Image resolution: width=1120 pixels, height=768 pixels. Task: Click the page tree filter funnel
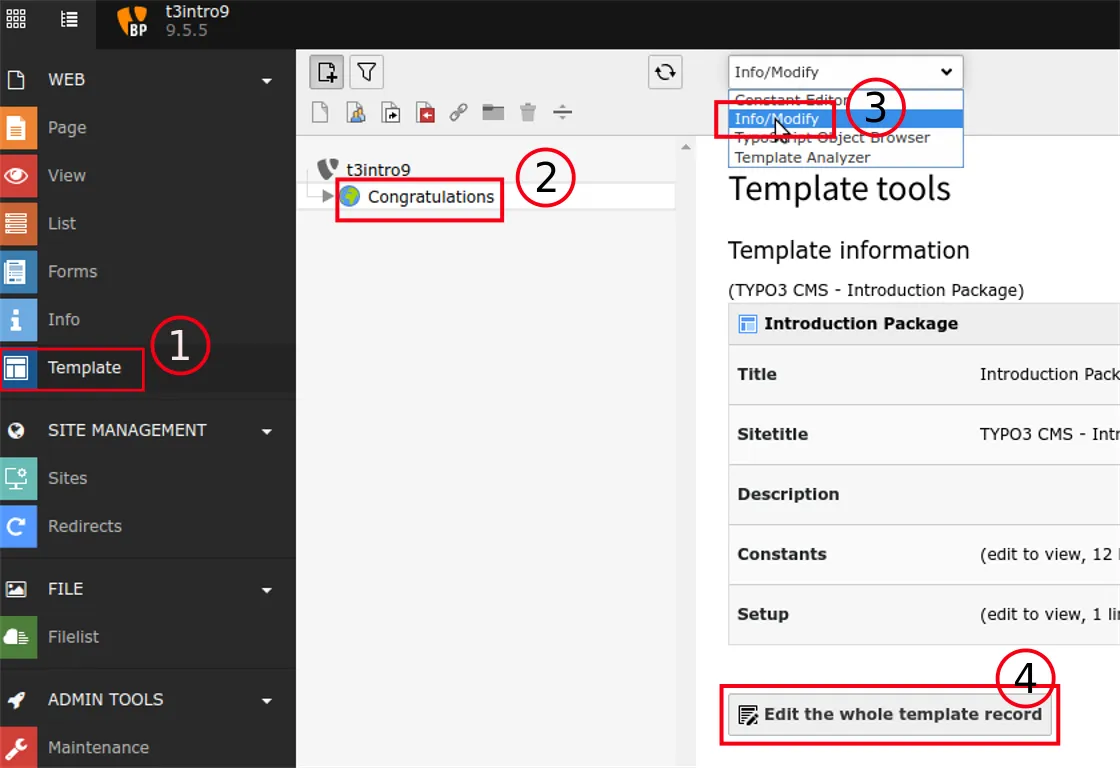(x=366, y=72)
